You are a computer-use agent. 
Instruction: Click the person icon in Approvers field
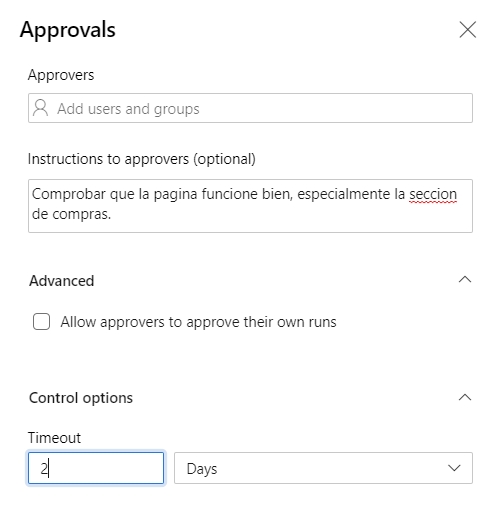point(41,108)
